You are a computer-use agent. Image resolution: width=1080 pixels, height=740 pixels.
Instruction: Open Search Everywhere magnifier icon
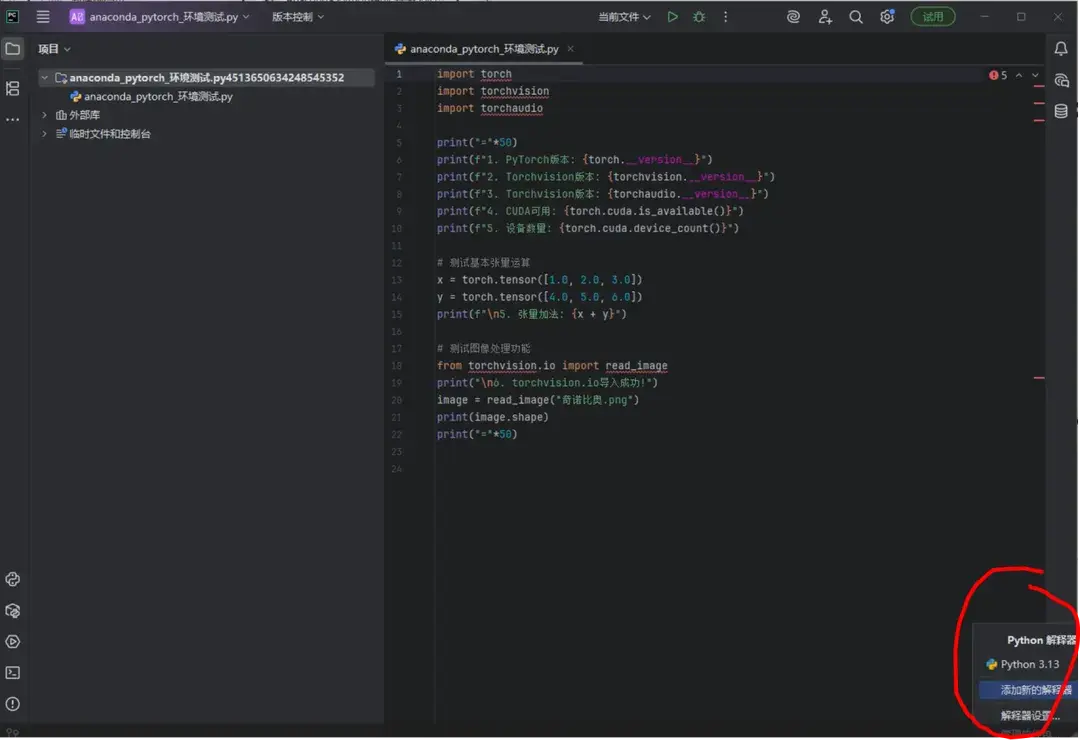point(855,16)
